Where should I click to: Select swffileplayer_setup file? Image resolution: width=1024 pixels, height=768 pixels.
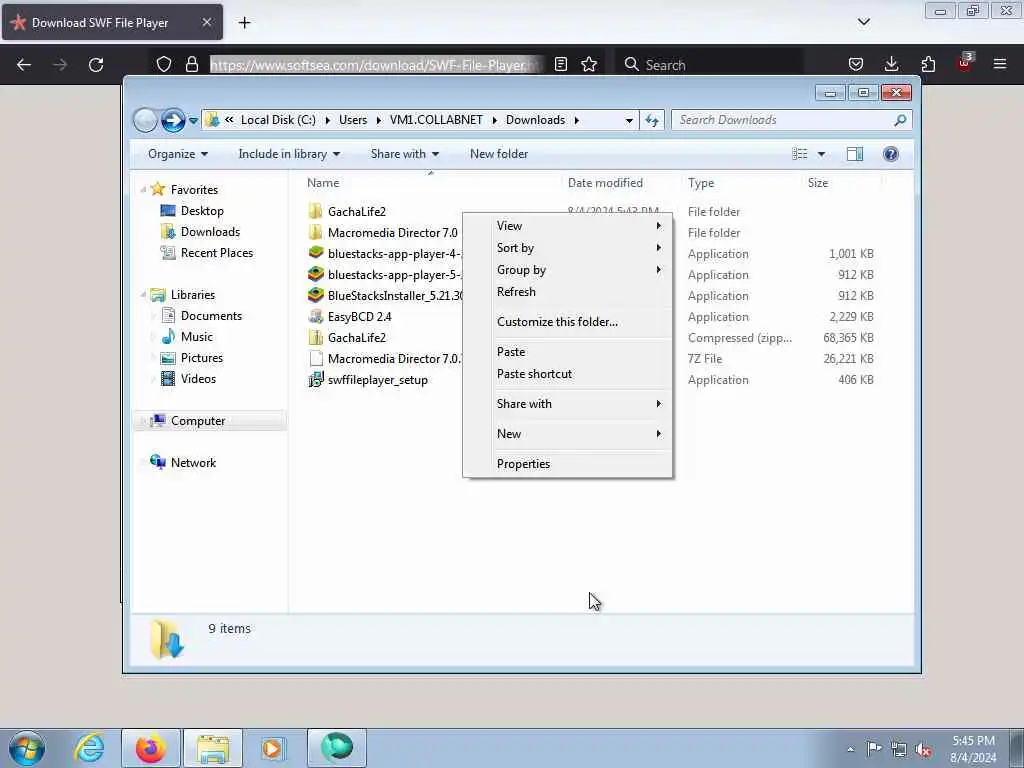pos(377,380)
